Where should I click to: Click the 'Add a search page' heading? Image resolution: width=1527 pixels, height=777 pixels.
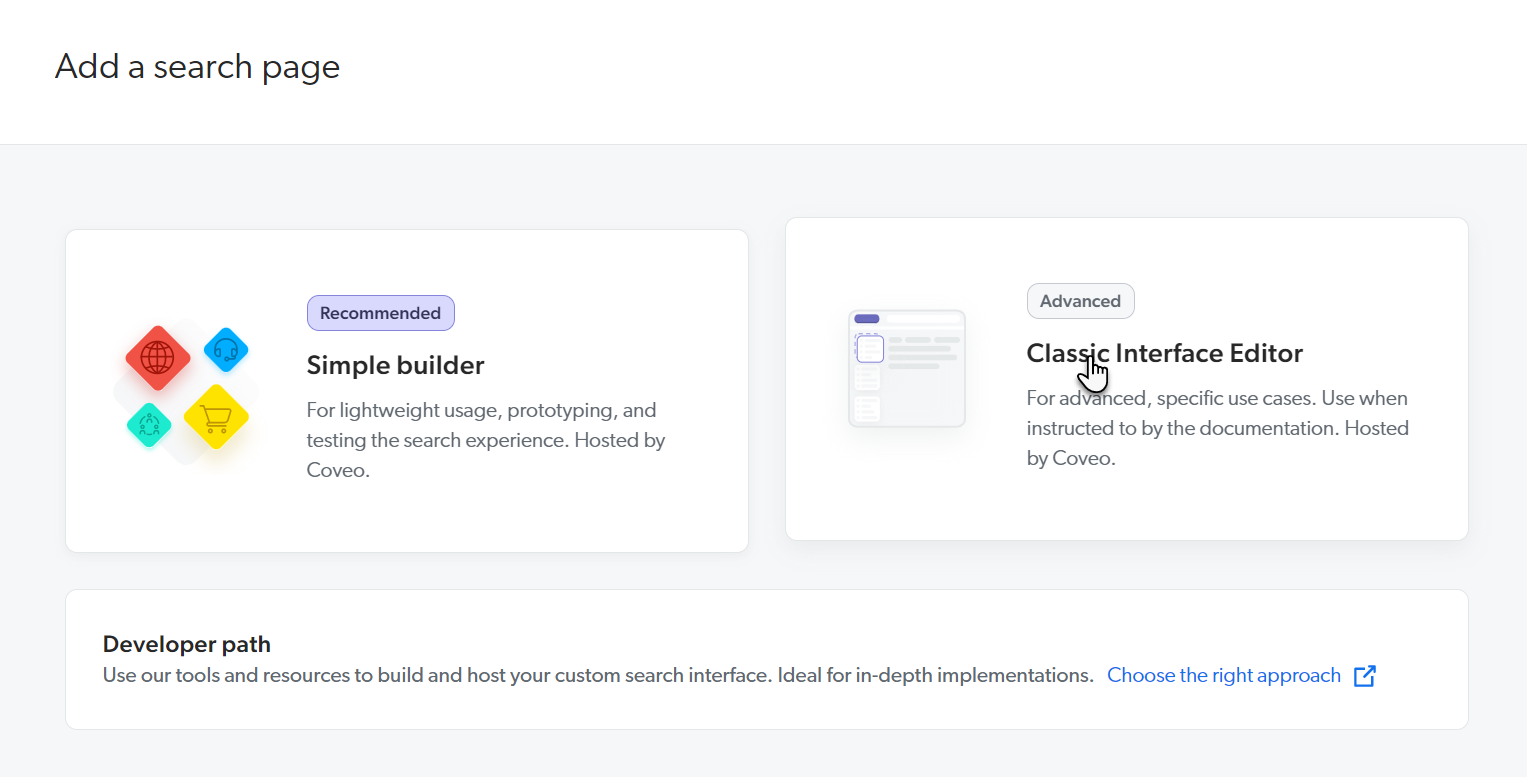(x=198, y=66)
